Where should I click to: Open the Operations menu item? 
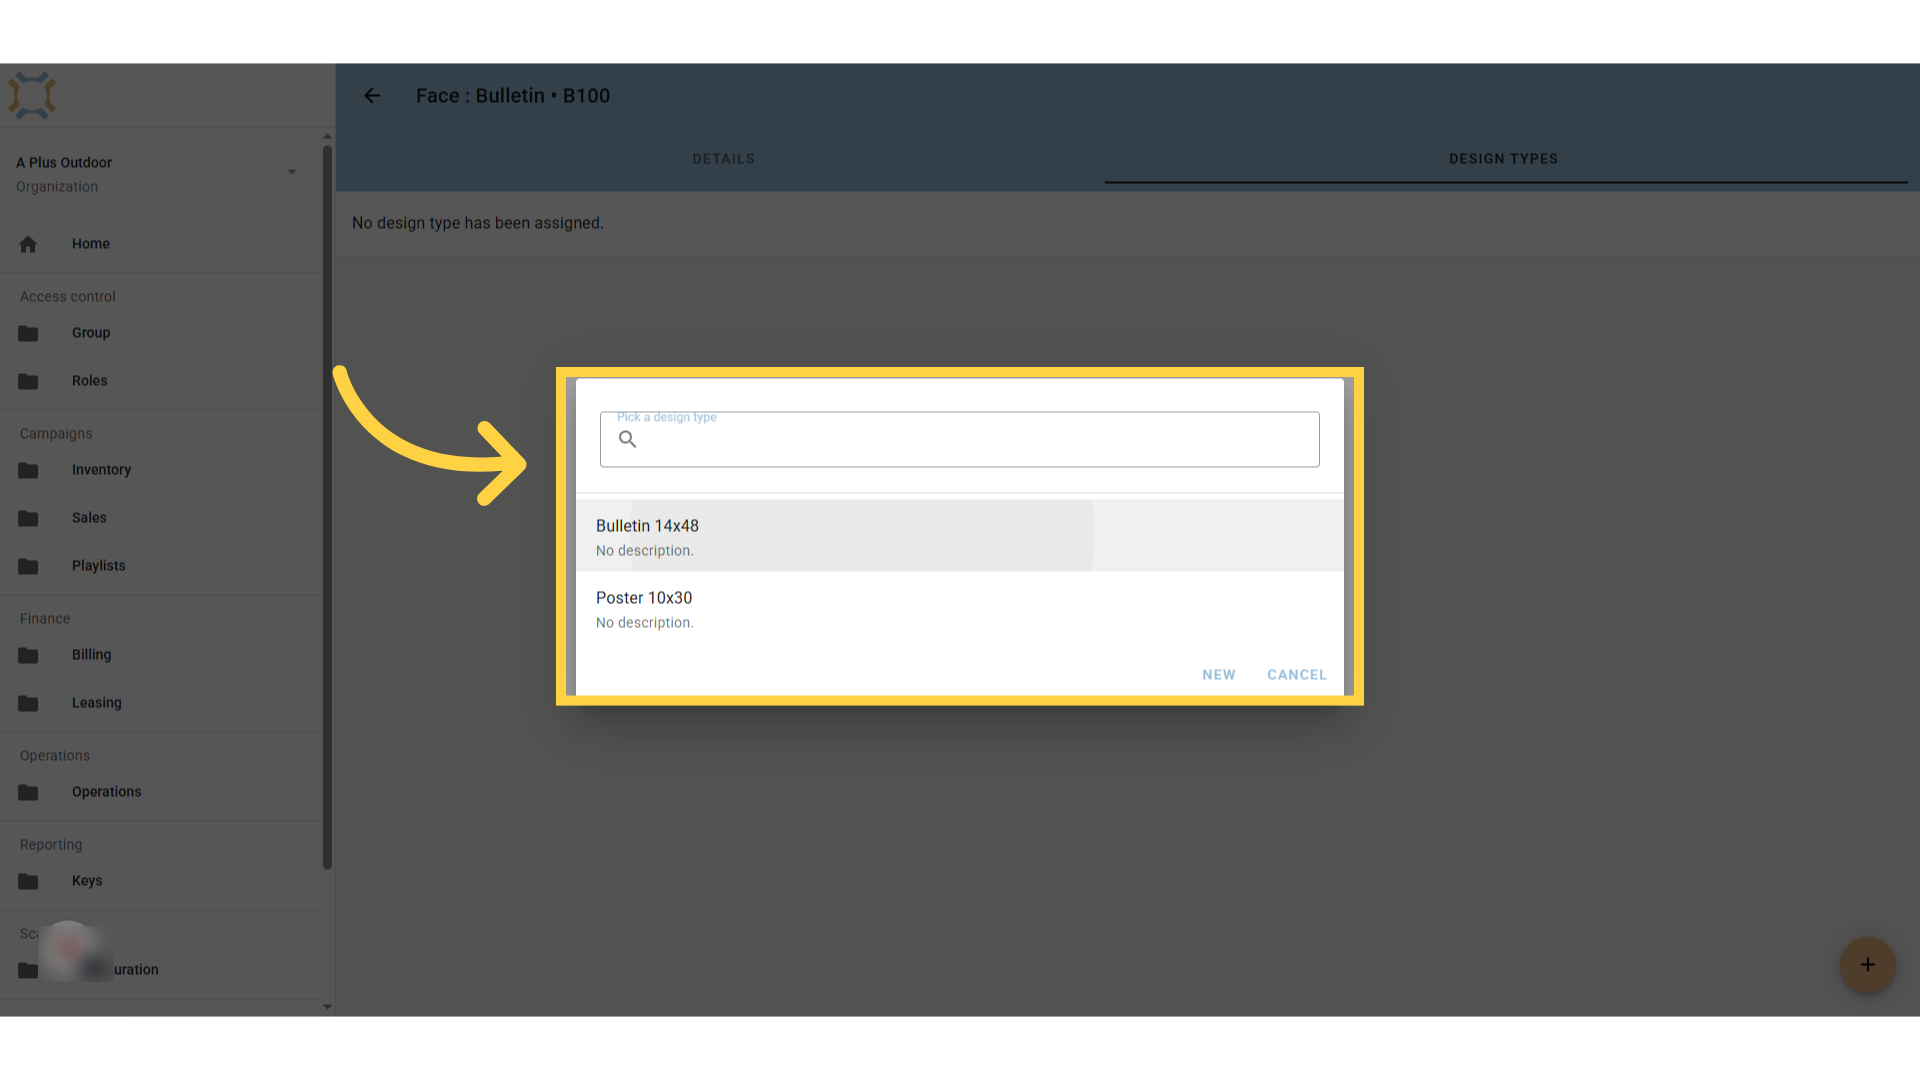pyautogui.click(x=161, y=792)
